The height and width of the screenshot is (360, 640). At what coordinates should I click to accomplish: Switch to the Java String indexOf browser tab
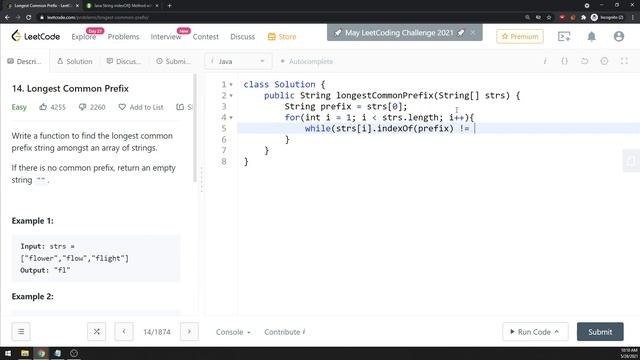122,6
